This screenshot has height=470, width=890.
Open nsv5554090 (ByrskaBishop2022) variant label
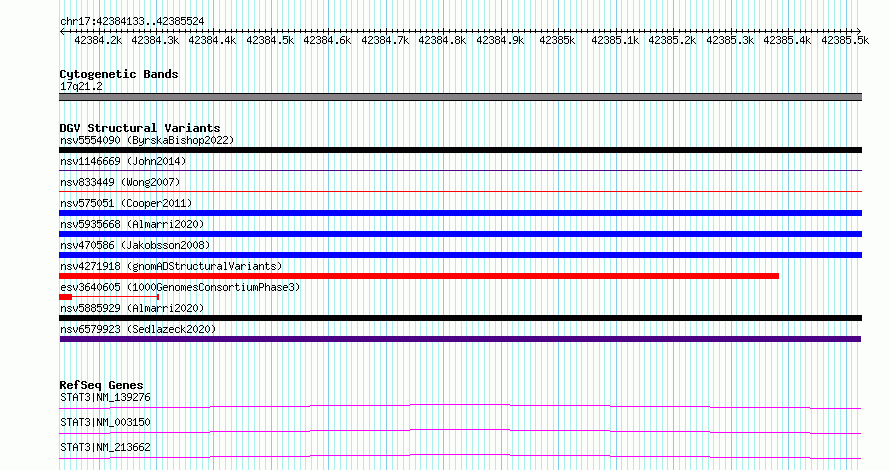coord(147,140)
